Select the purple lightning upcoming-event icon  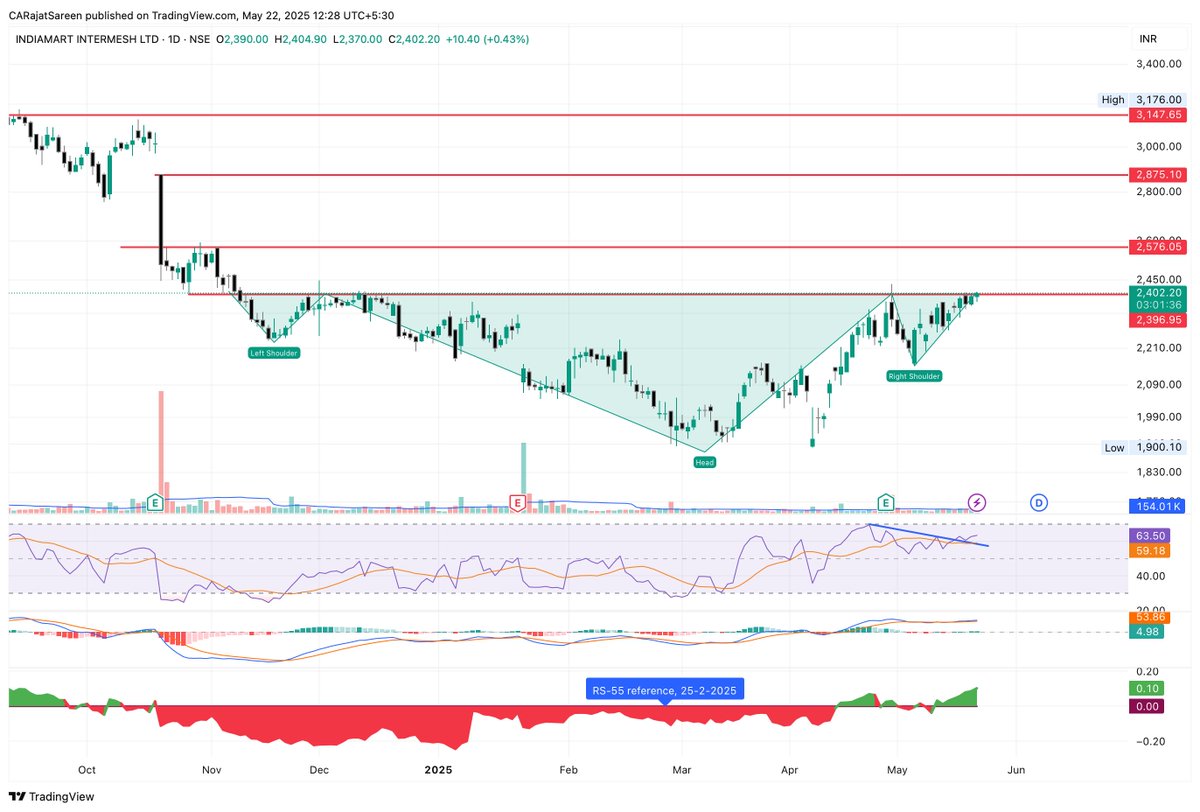(978, 503)
